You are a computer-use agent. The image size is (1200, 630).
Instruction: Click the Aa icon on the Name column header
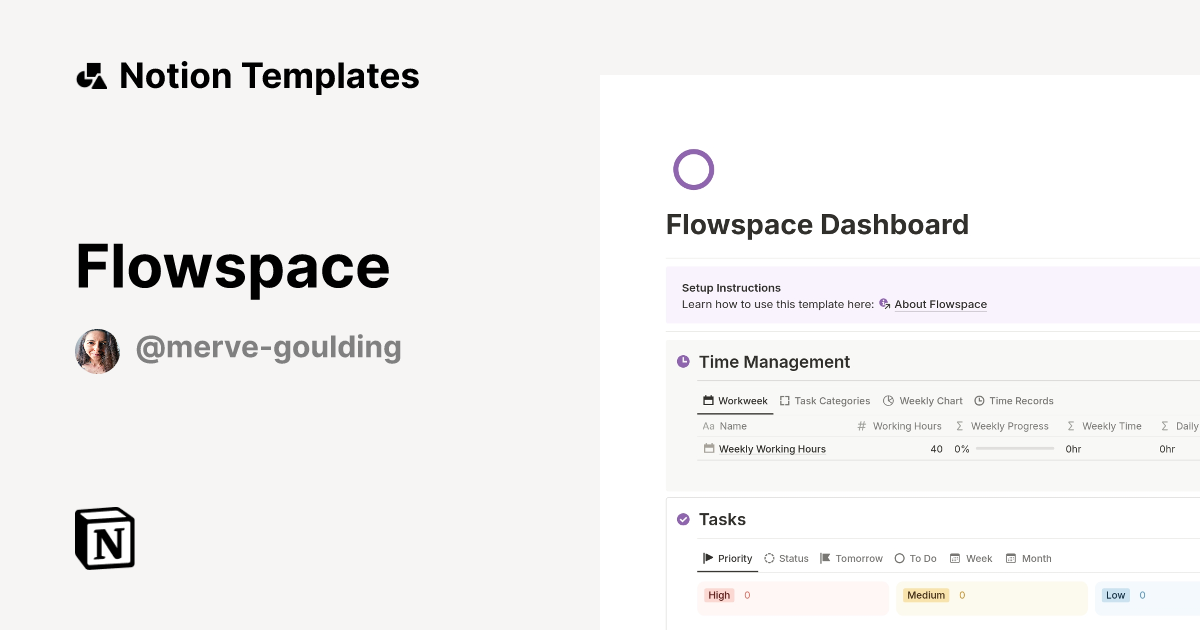[x=707, y=426]
